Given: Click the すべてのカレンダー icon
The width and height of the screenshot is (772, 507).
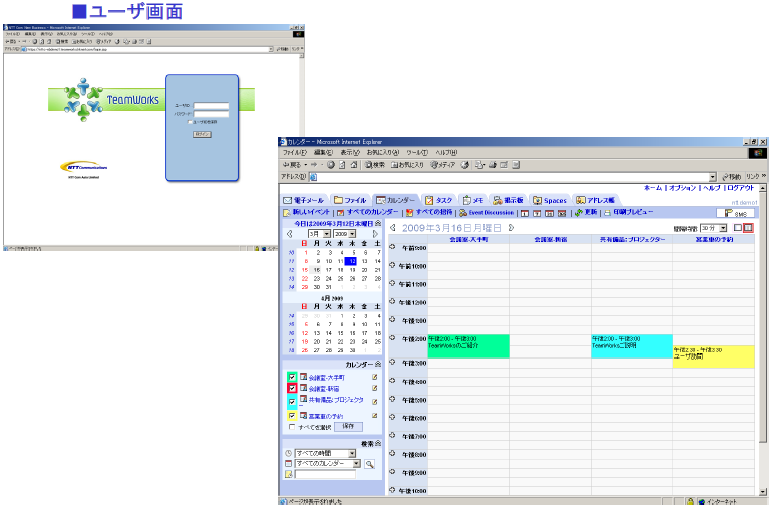Looking at the screenshot, I should click(x=340, y=213).
